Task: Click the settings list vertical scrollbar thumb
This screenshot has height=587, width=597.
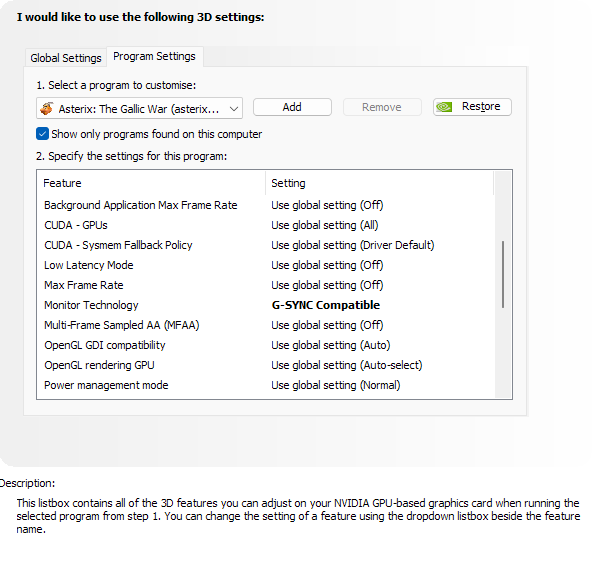Action: pos(503,274)
